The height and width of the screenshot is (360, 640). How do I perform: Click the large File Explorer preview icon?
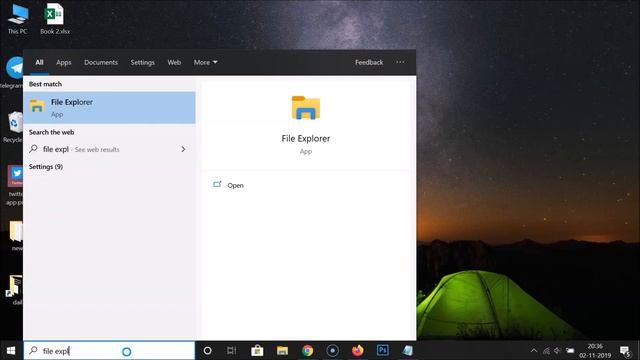[x=306, y=108]
